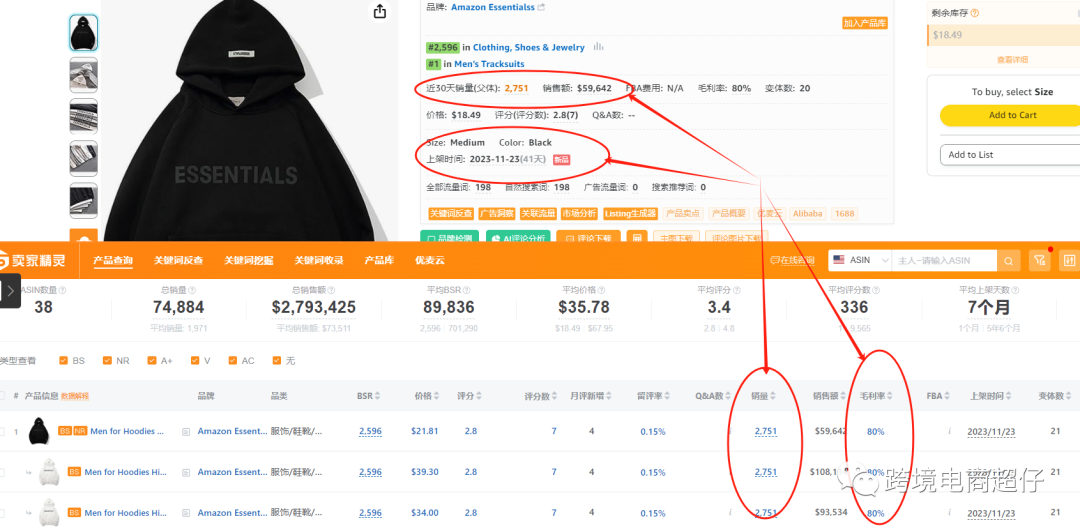Toggle the BS type checkbox
Image resolution: width=1080 pixels, height=528 pixels.
pyautogui.click(x=63, y=360)
